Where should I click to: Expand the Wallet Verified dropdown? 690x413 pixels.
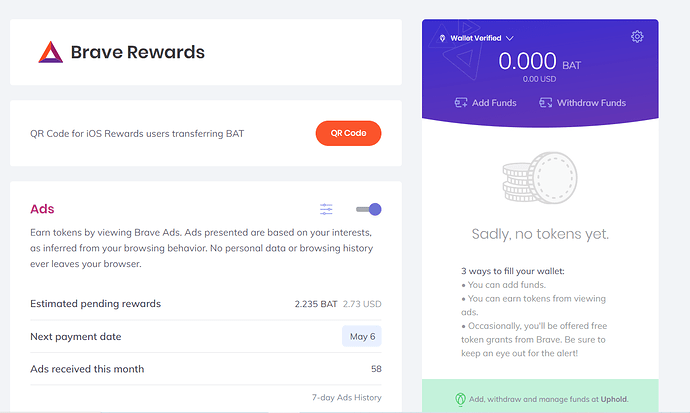pyautogui.click(x=509, y=38)
